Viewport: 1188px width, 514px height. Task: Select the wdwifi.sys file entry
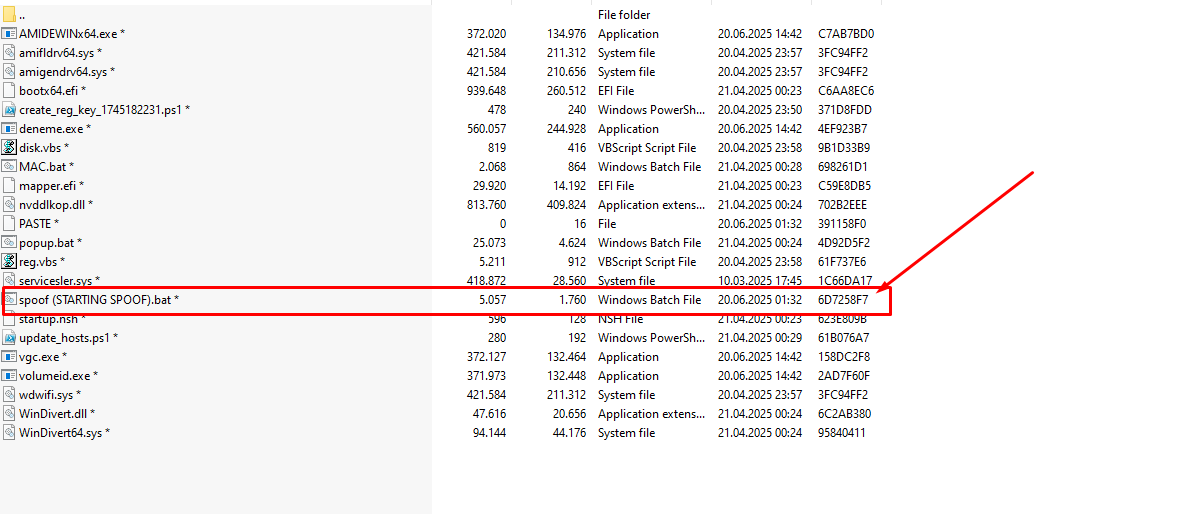pos(49,395)
